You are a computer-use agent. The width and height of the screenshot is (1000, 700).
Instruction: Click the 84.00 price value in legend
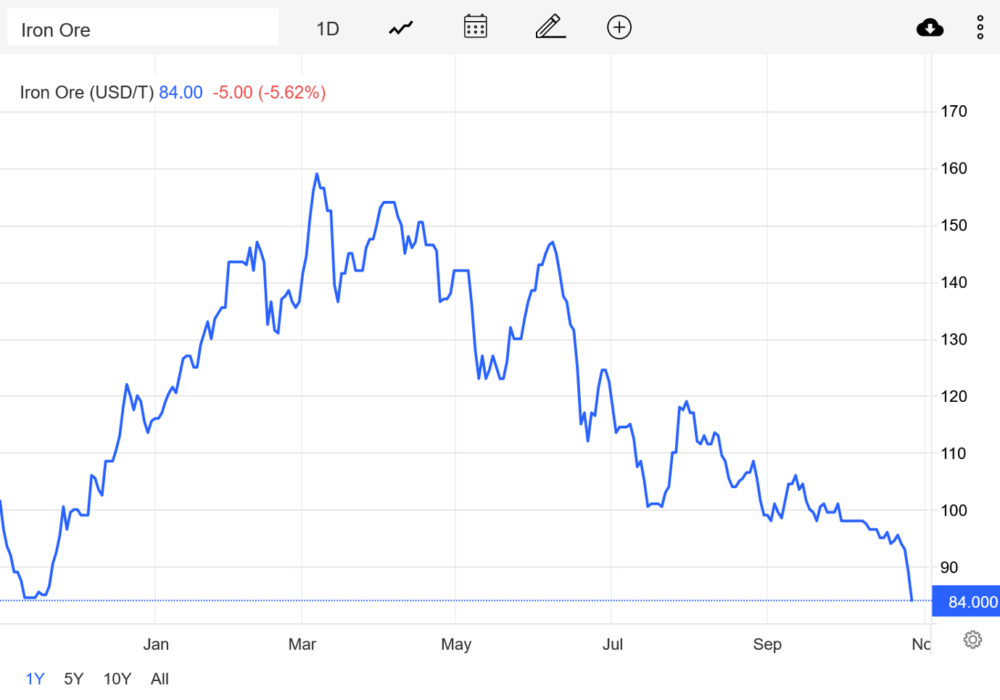point(180,92)
